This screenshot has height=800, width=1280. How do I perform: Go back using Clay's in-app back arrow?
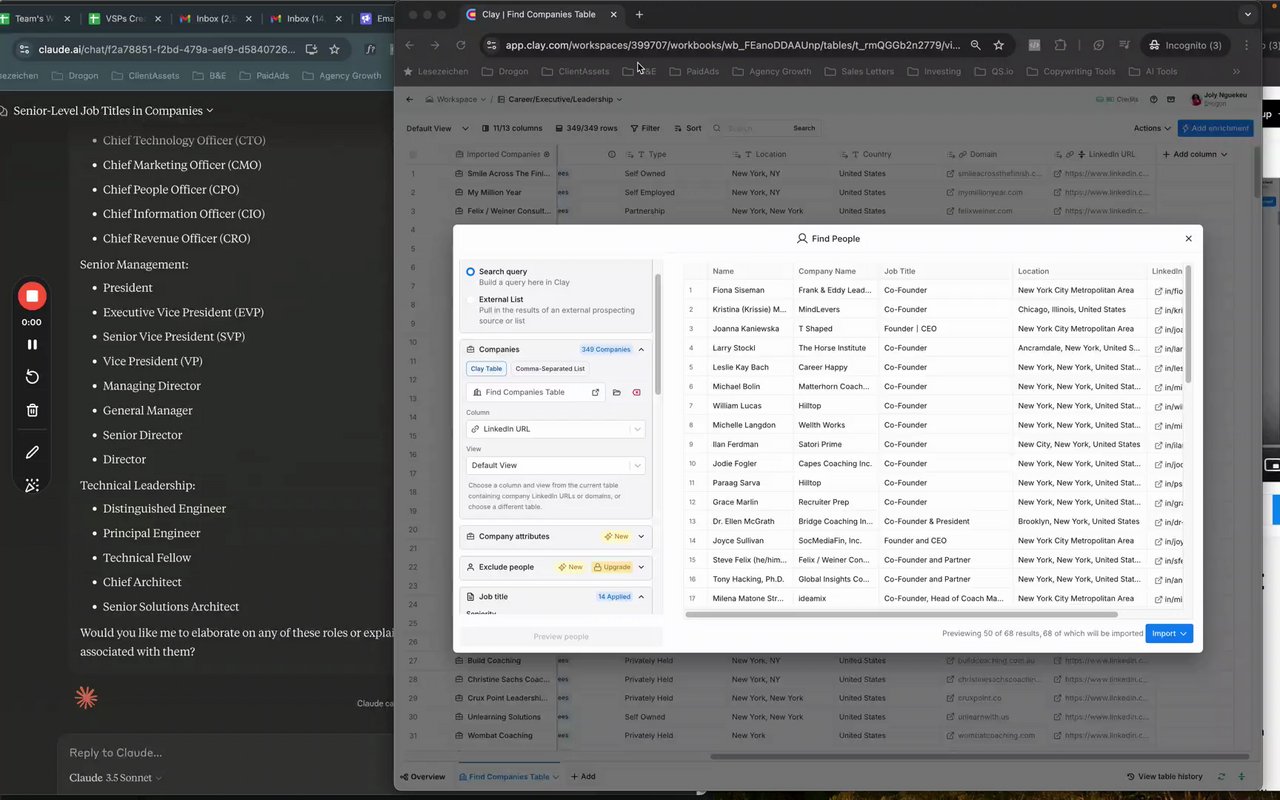point(409,100)
